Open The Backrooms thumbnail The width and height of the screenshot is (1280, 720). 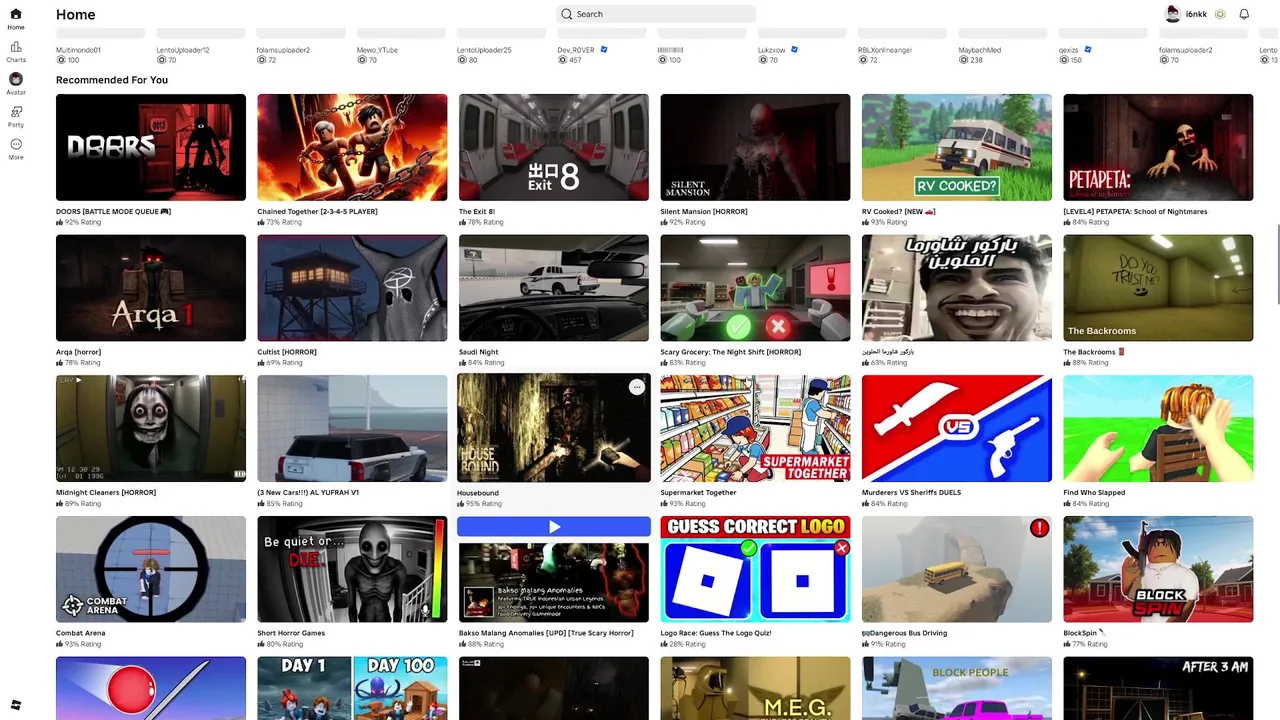tap(1158, 288)
